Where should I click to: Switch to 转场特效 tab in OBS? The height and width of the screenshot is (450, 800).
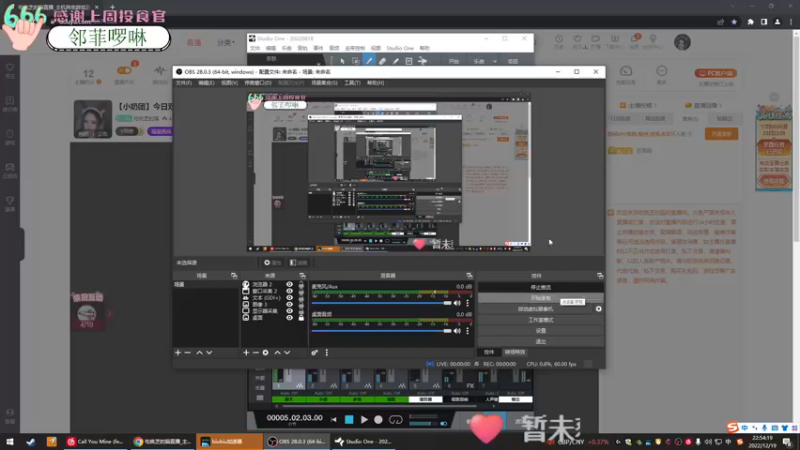[x=514, y=352]
